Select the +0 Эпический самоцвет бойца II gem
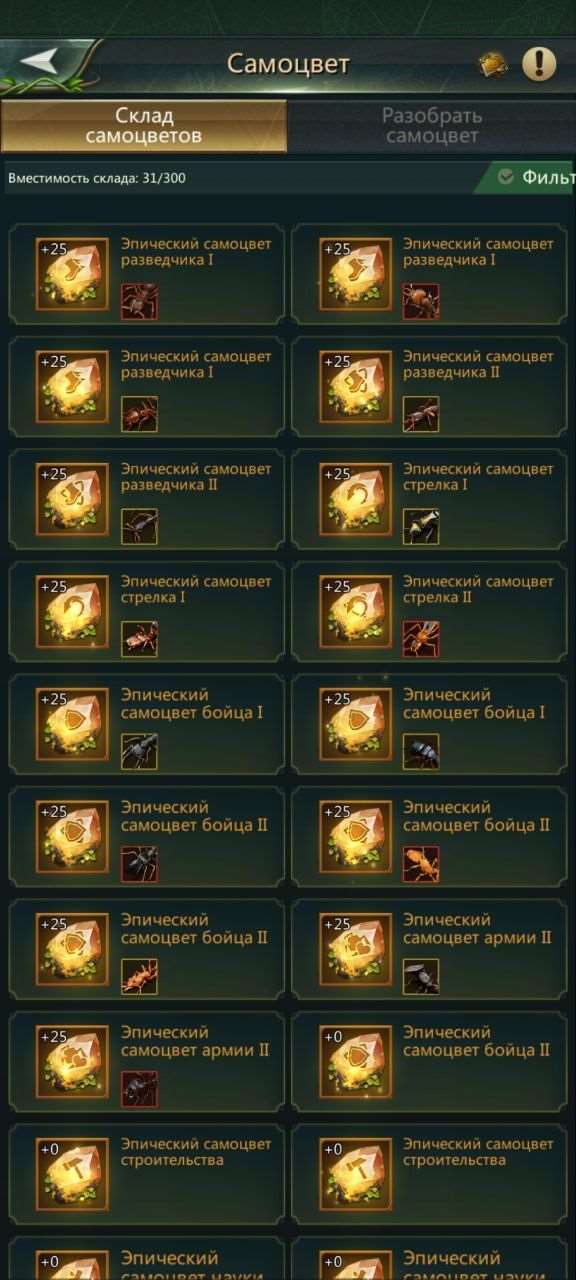The height and width of the screenshot is (1280, 576). click(356, 1060)
